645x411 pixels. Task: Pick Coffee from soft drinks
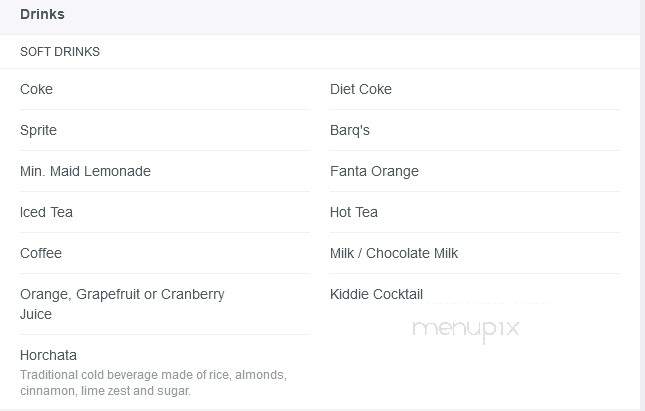(41, 253)
